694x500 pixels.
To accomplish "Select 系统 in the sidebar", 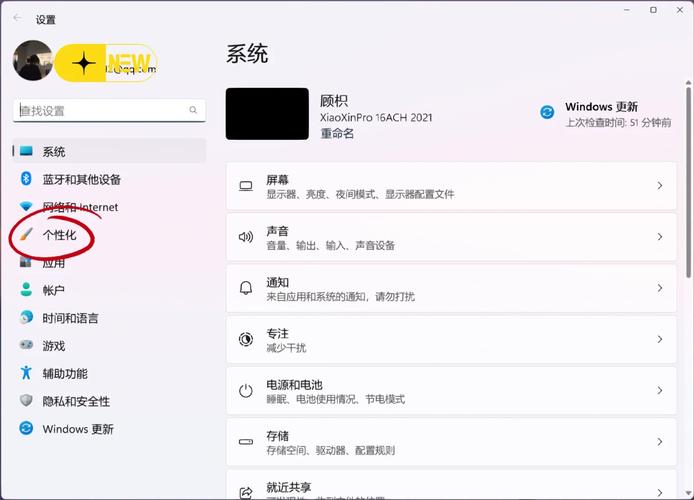I will click(x=109, y=151).
